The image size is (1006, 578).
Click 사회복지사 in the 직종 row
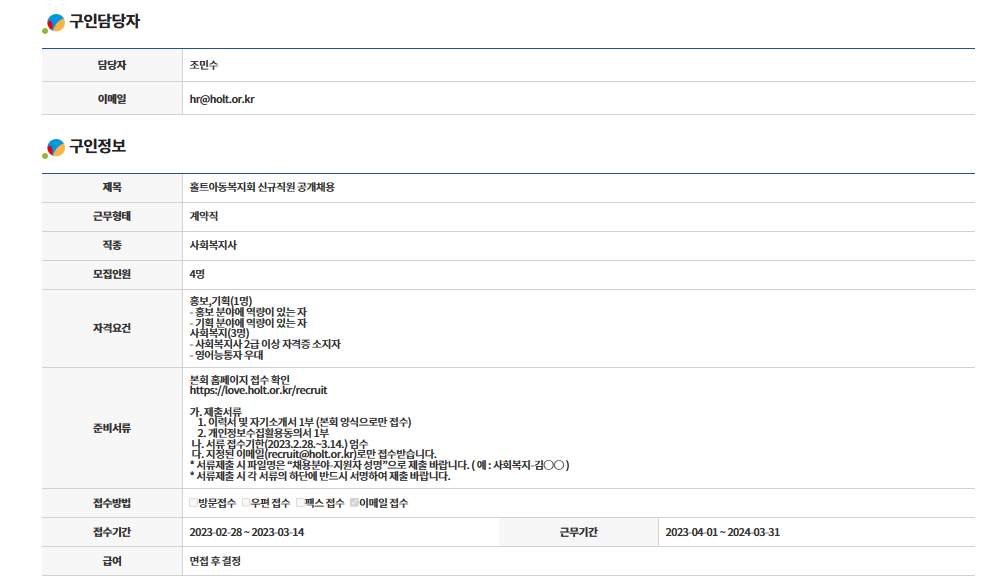click(213, 245)
